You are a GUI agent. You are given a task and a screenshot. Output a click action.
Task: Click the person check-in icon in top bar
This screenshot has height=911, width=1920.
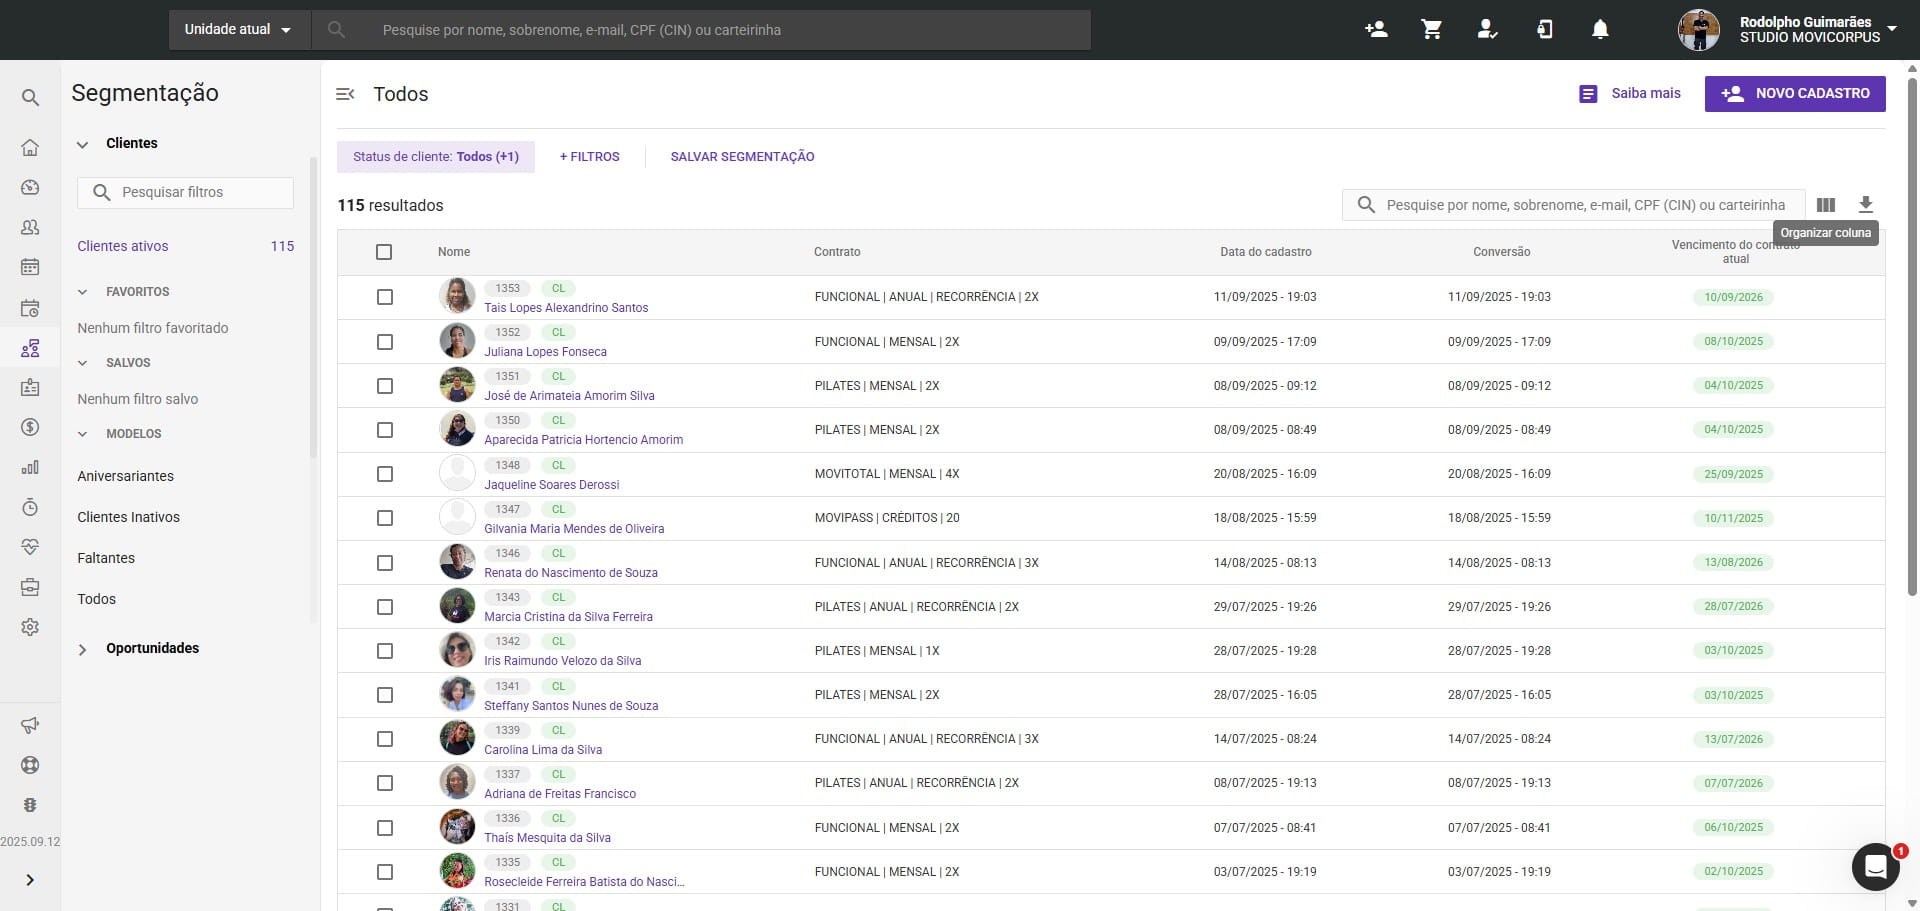click(1488, 29)
